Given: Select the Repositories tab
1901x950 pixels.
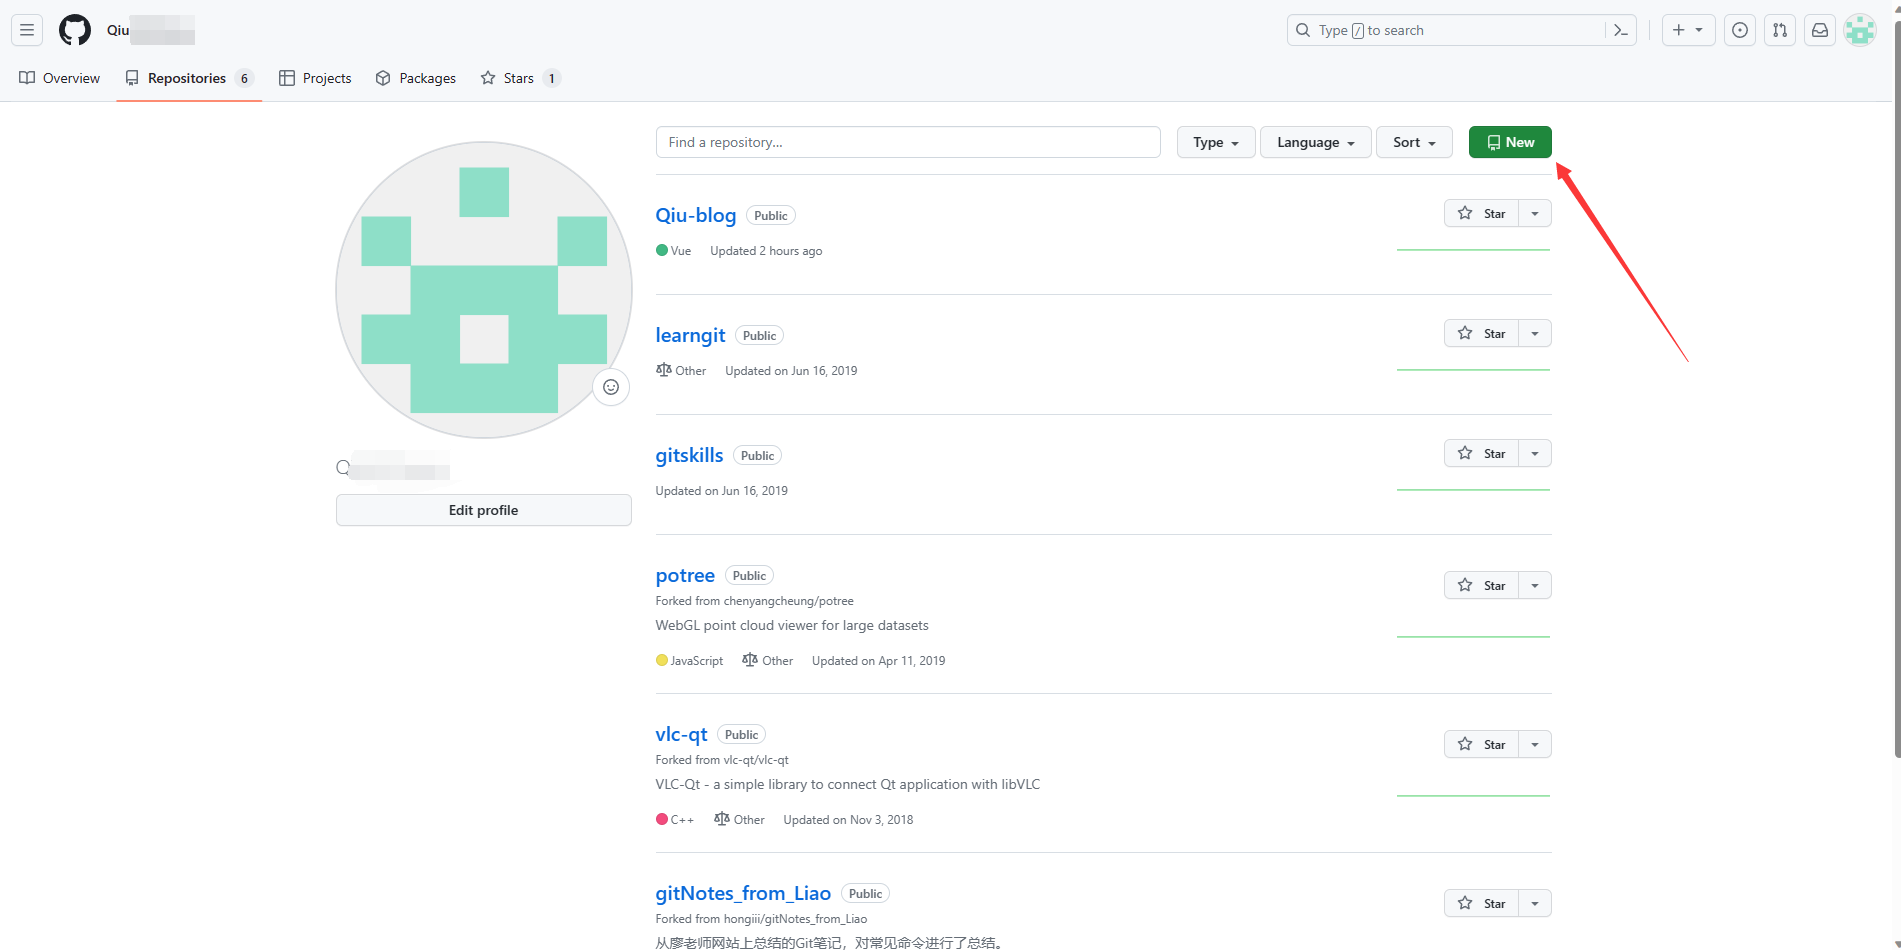Looking at the screenshot, I should [x=189, y=78].
